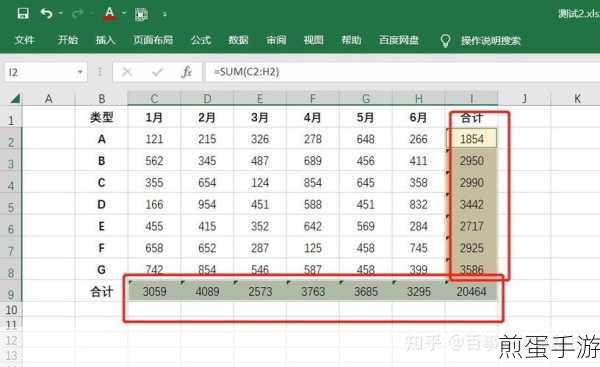The width and height of the screenshot is (600, 367).
Task: Click the Undo arrow icon
Action: [46, 14]
